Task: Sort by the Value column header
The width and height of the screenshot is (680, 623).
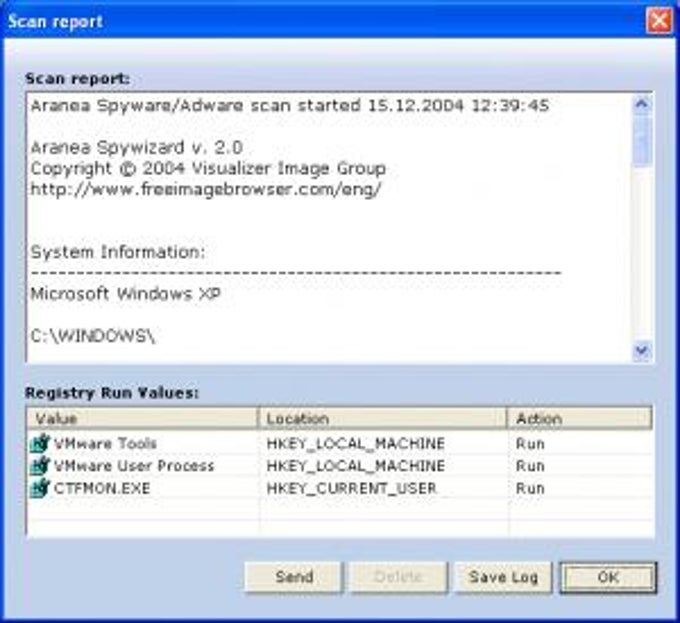Action: tap(142, 418)
